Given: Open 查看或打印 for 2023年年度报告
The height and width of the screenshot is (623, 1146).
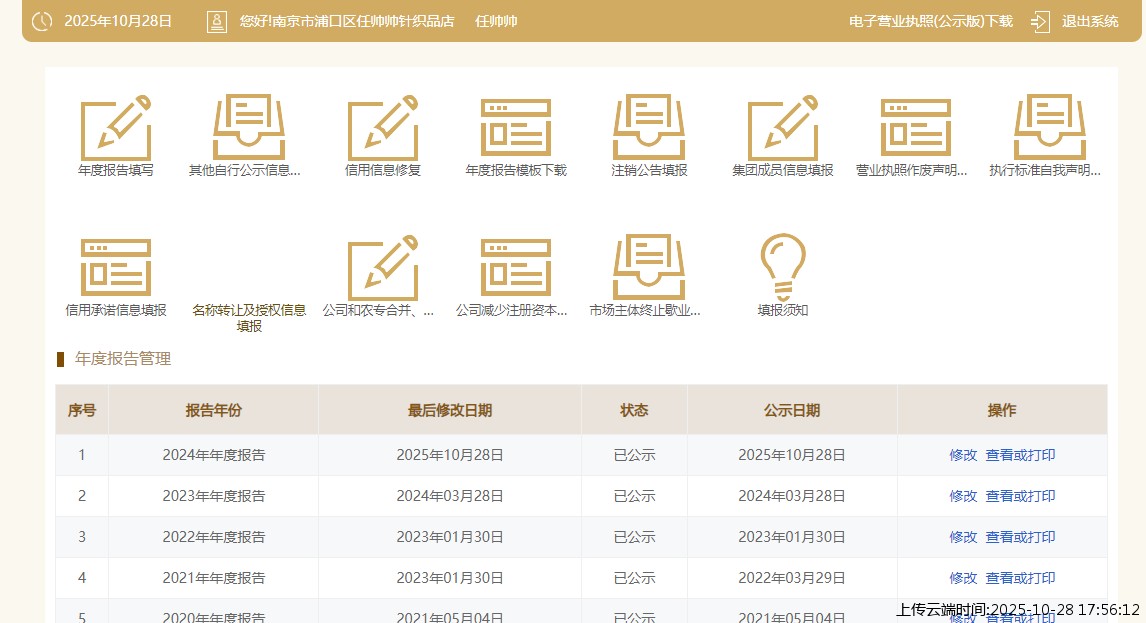Looking at the screenshot, I should 1020,496.
